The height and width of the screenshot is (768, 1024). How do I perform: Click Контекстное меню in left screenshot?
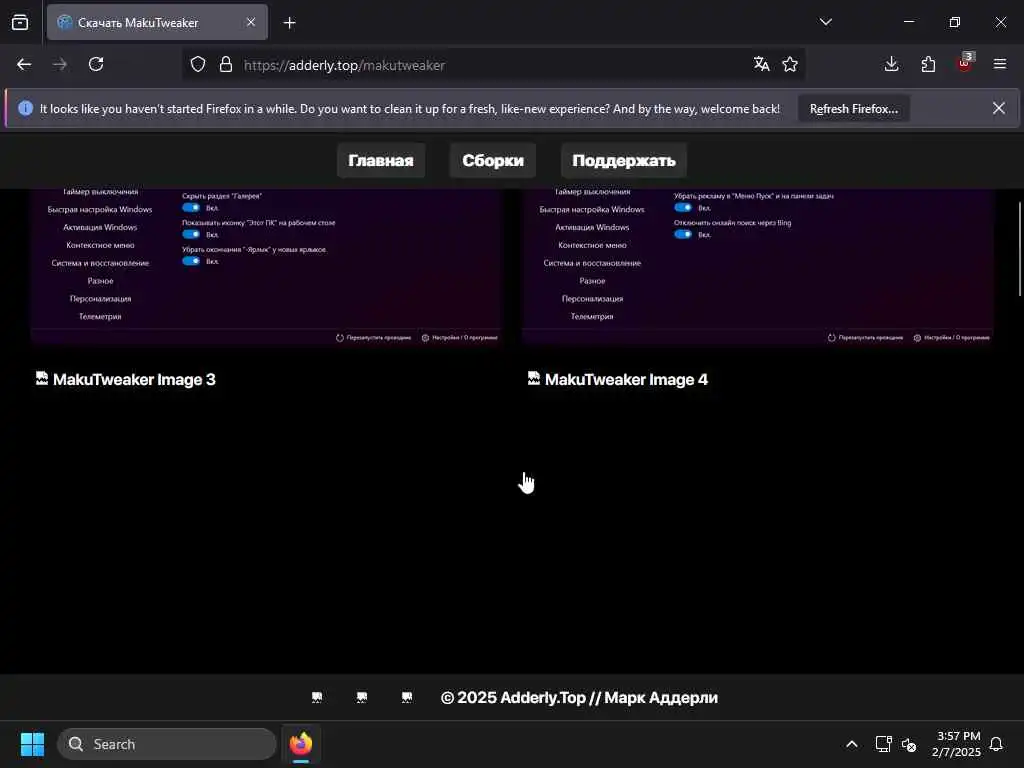[100, 245]
